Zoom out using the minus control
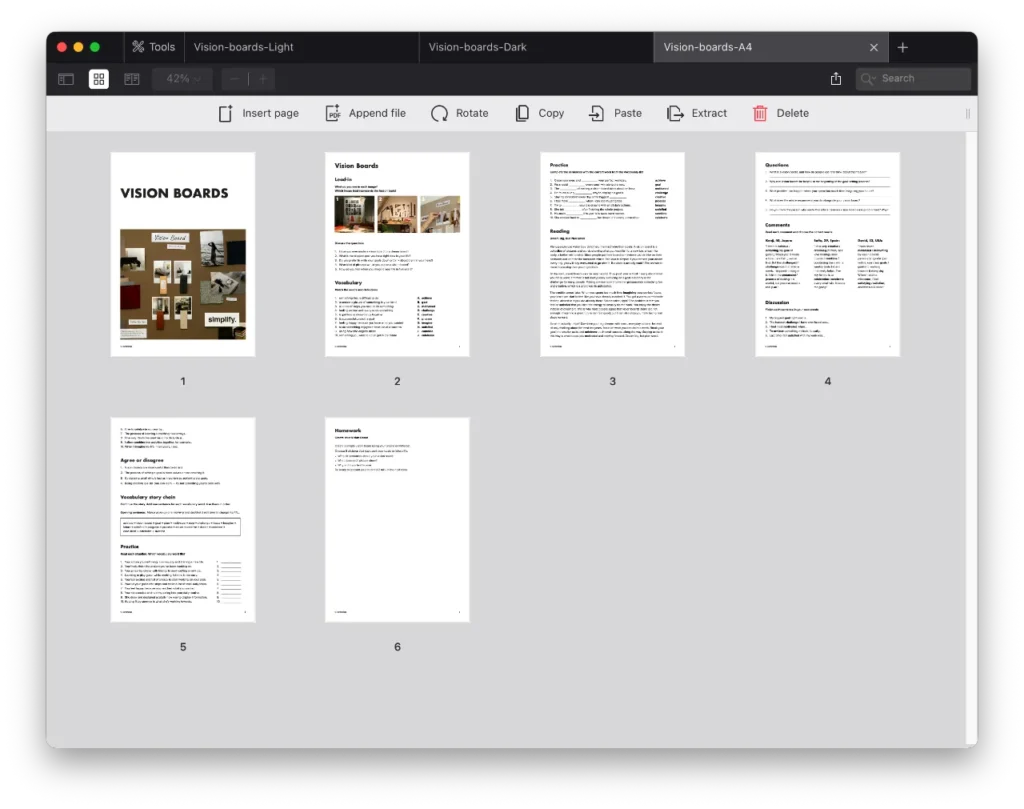The height and width of the screenshot is (809, 1024). point(233,78)
